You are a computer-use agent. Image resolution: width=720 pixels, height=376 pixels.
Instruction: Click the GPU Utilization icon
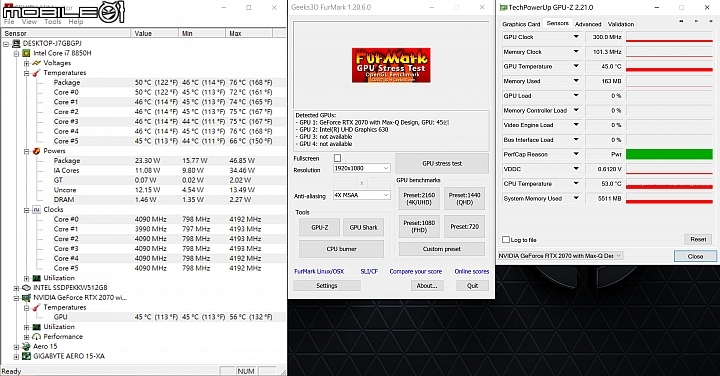click(x=36, y=327)
